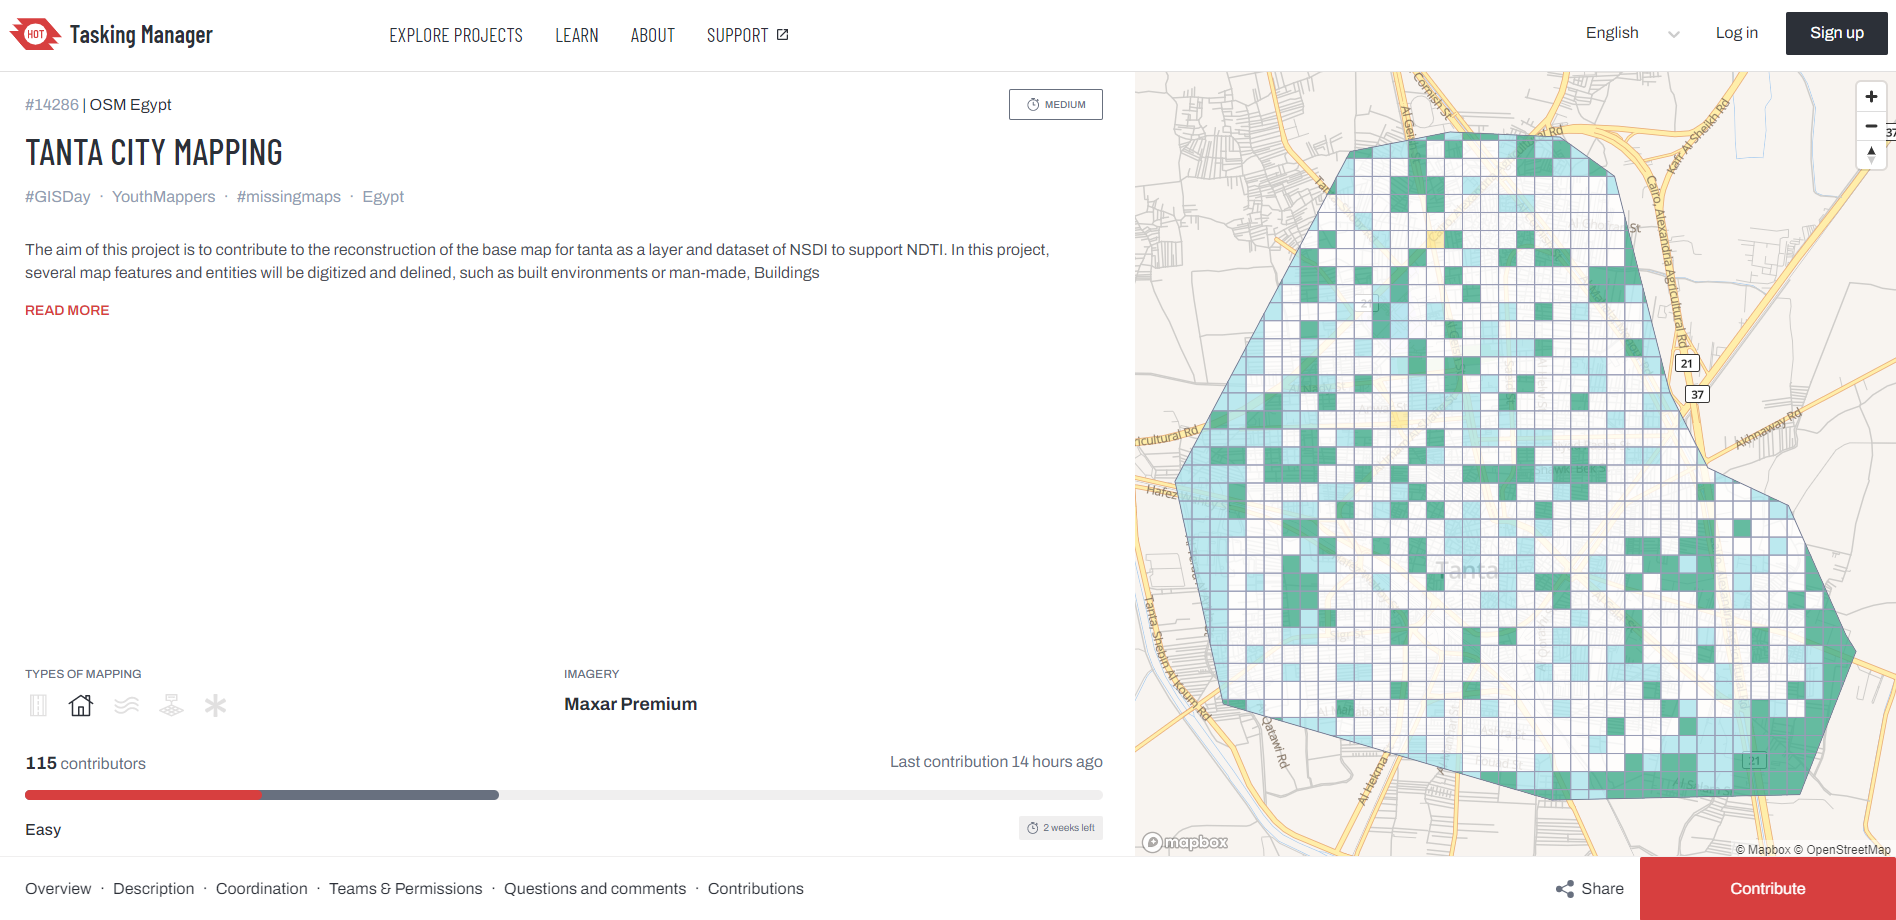Click the project progress bar

pos(563,795)
